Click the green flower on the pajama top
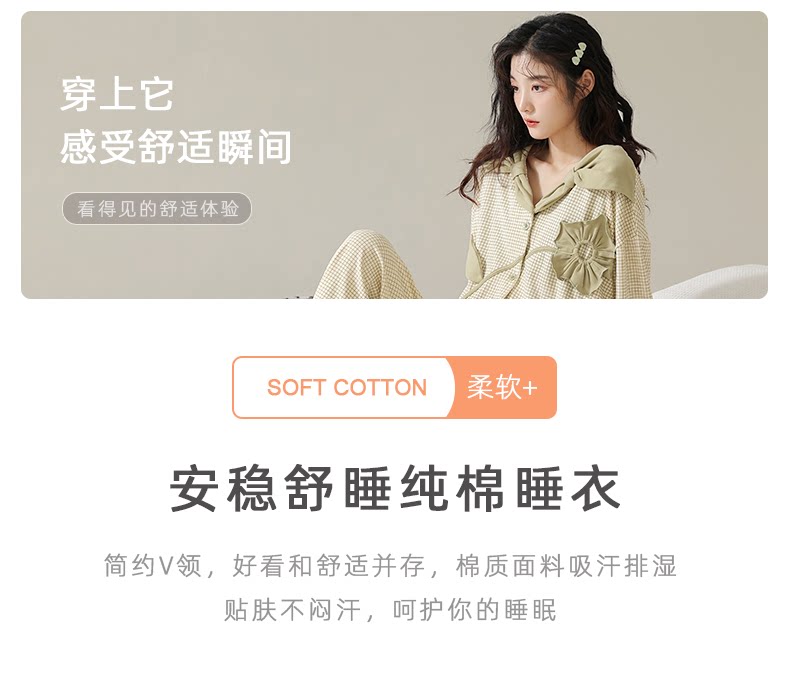The height and width of the screenshot is (675, 790). click(x=584, y=251)
